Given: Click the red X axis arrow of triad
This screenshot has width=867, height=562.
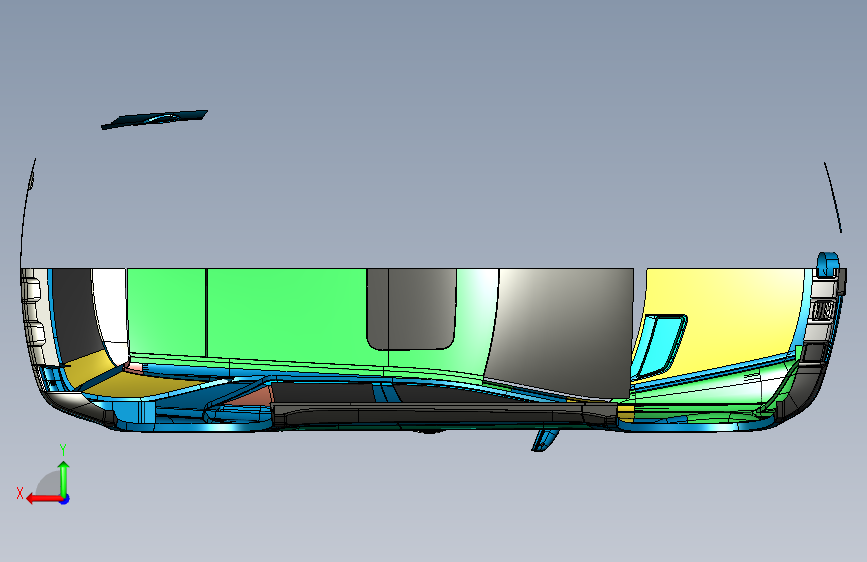Looking at the screenshot, I should pos(44,499).
